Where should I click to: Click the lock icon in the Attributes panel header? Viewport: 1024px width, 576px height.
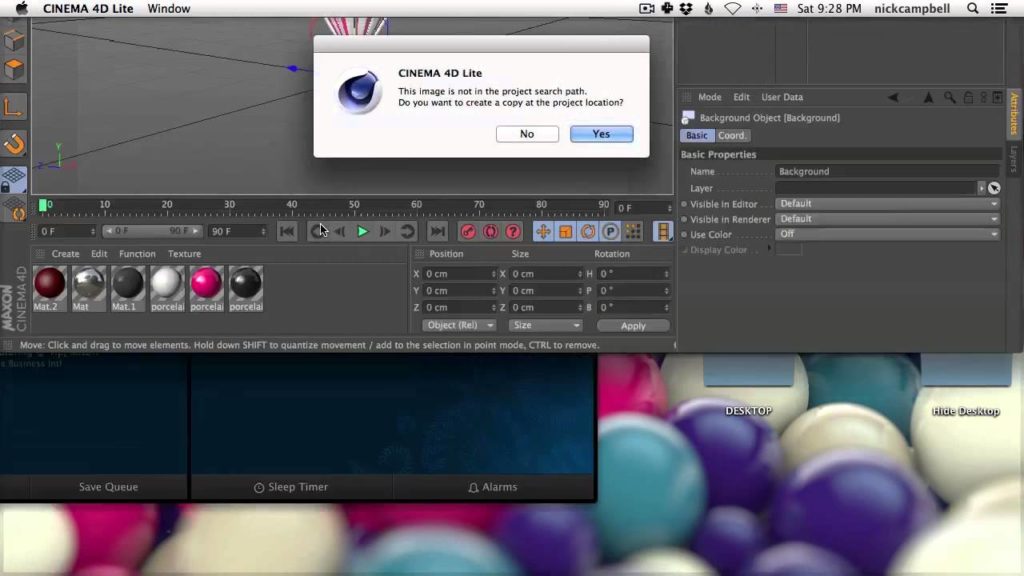coord(968,97)
